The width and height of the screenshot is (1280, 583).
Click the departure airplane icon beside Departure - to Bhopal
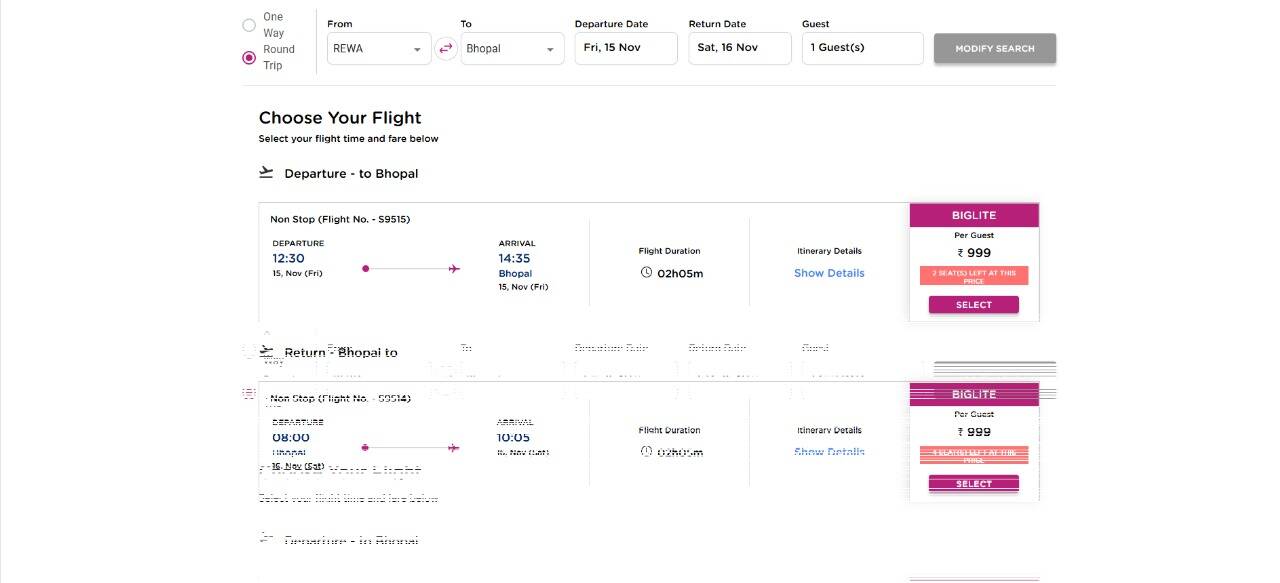click(266, 172)
